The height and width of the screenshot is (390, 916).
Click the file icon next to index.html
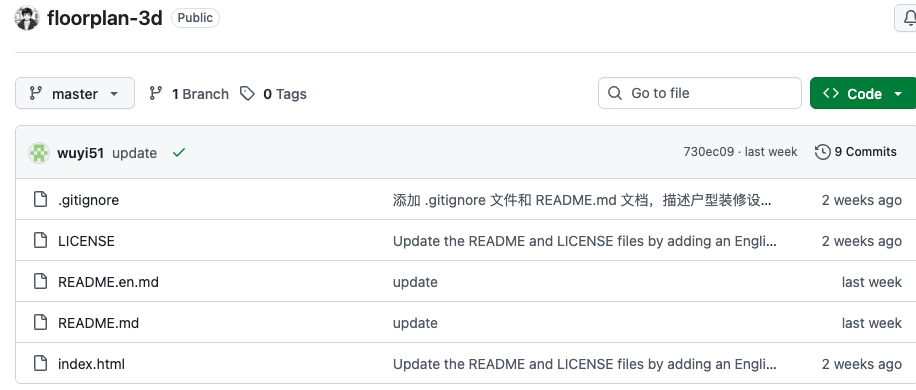point(40,363)
